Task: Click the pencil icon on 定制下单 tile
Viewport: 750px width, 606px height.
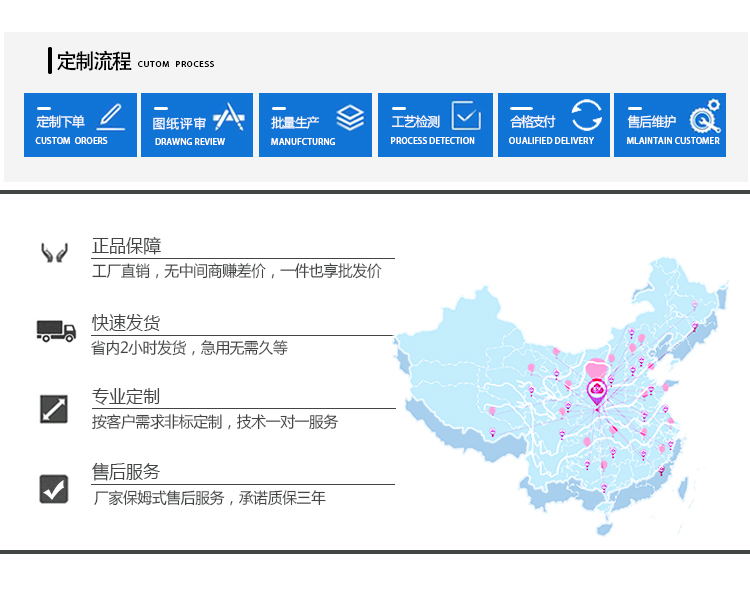Action: pyautogui.click(x=110, y=116)
